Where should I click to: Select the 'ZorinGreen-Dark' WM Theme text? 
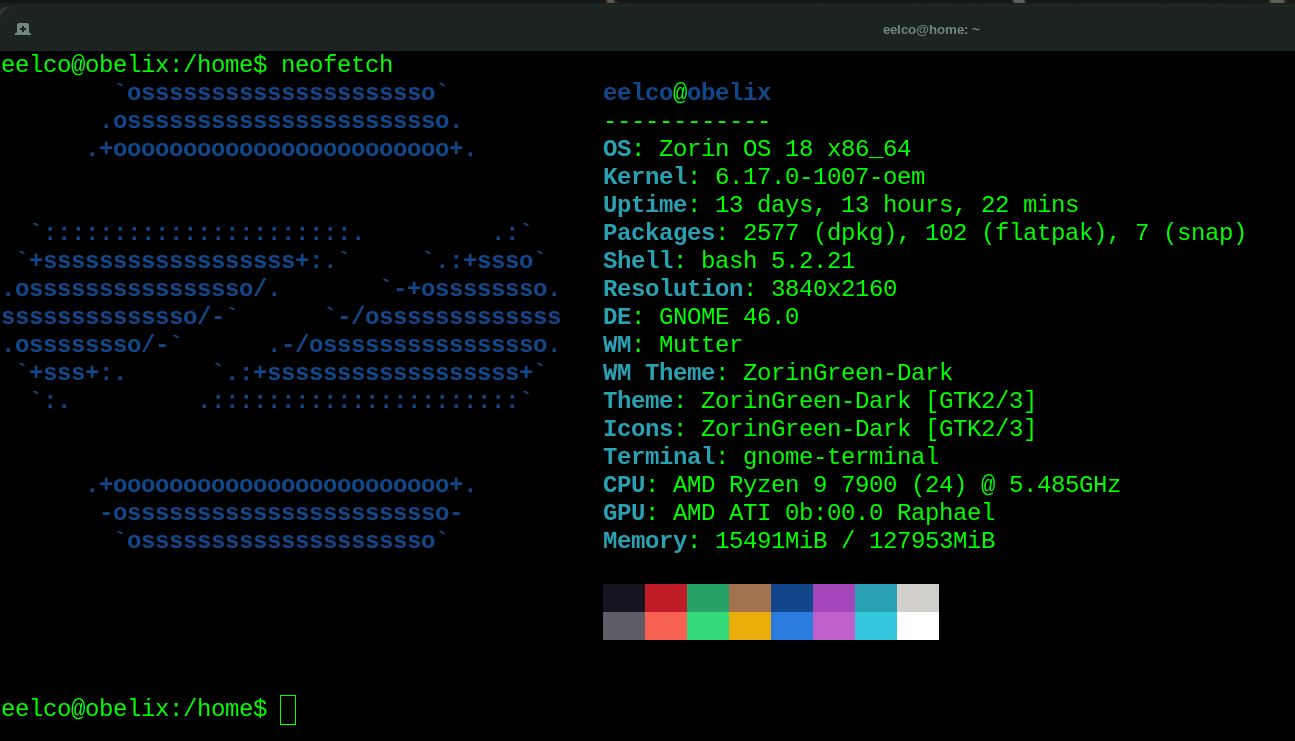tap(848, 372)
